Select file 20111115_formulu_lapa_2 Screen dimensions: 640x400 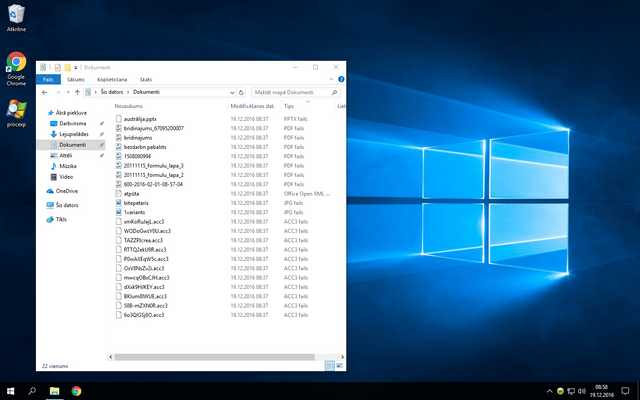click(153, 175)
